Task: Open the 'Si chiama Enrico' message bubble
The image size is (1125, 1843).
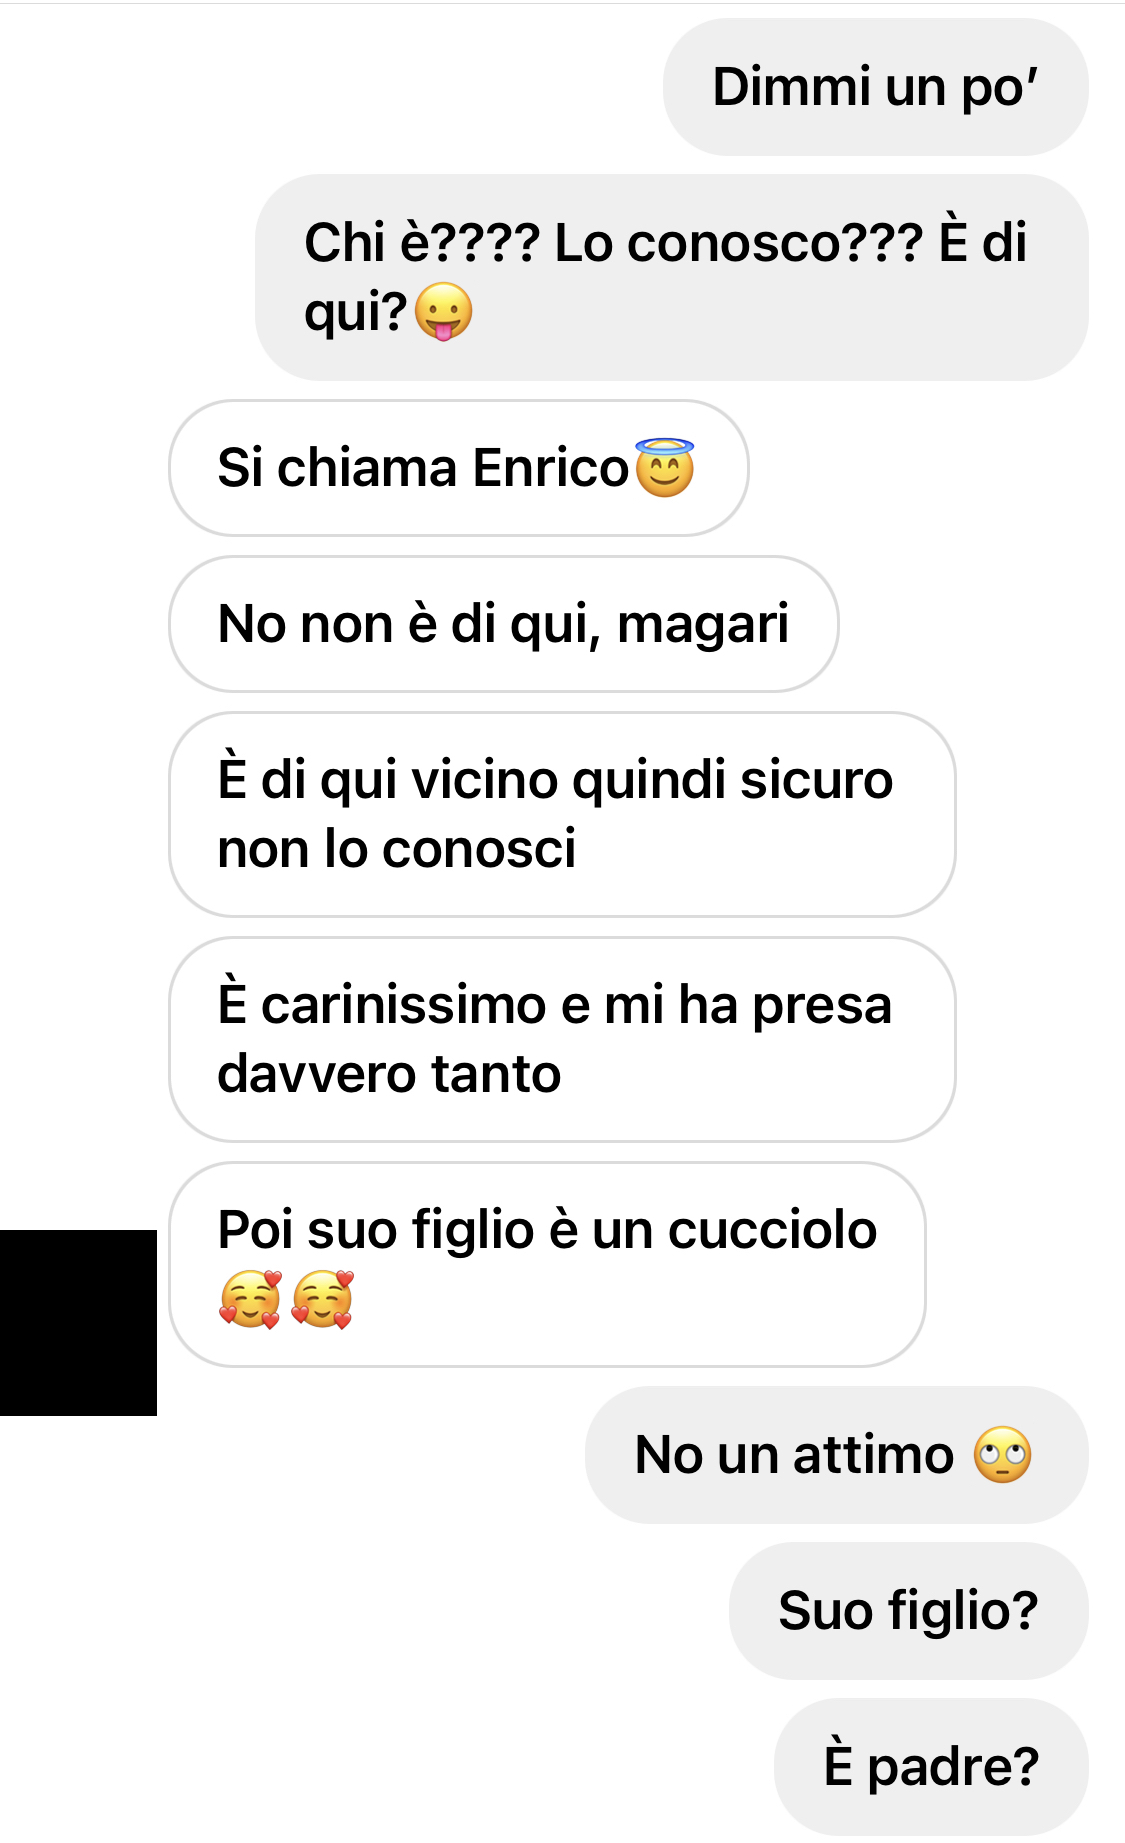Action: tap(458, 468)
